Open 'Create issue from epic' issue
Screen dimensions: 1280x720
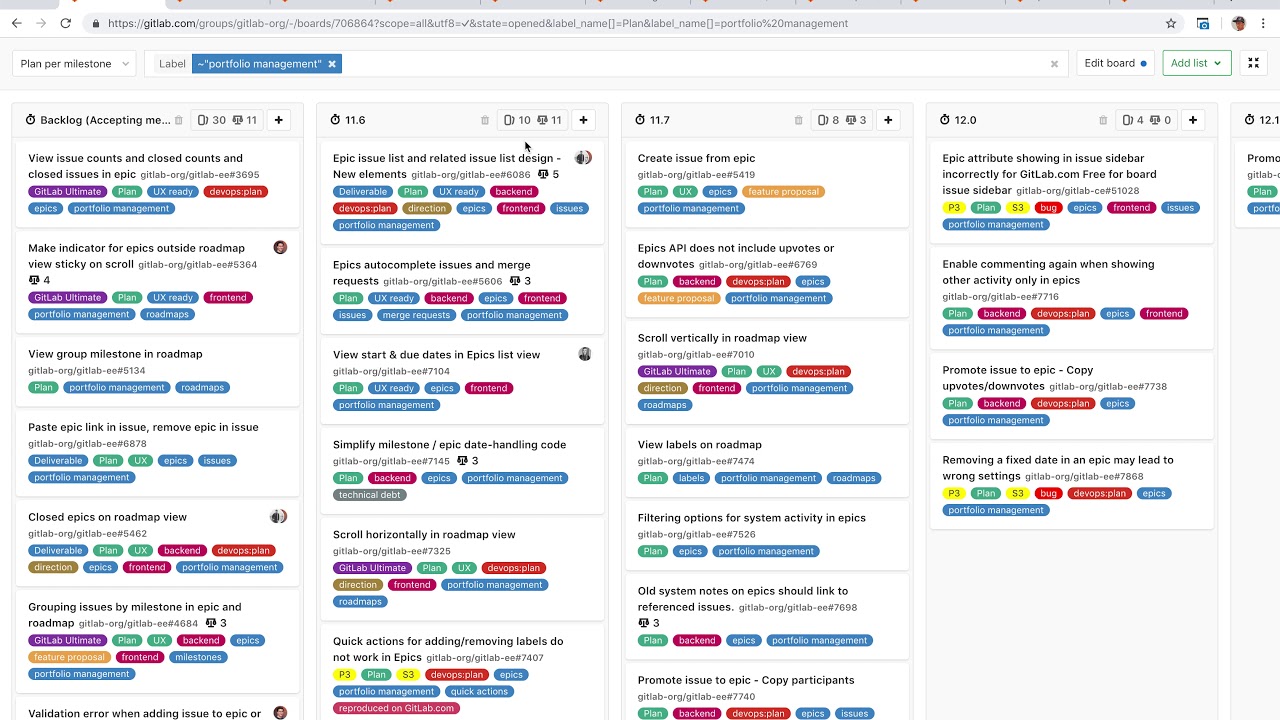click(x=696, y=158)
